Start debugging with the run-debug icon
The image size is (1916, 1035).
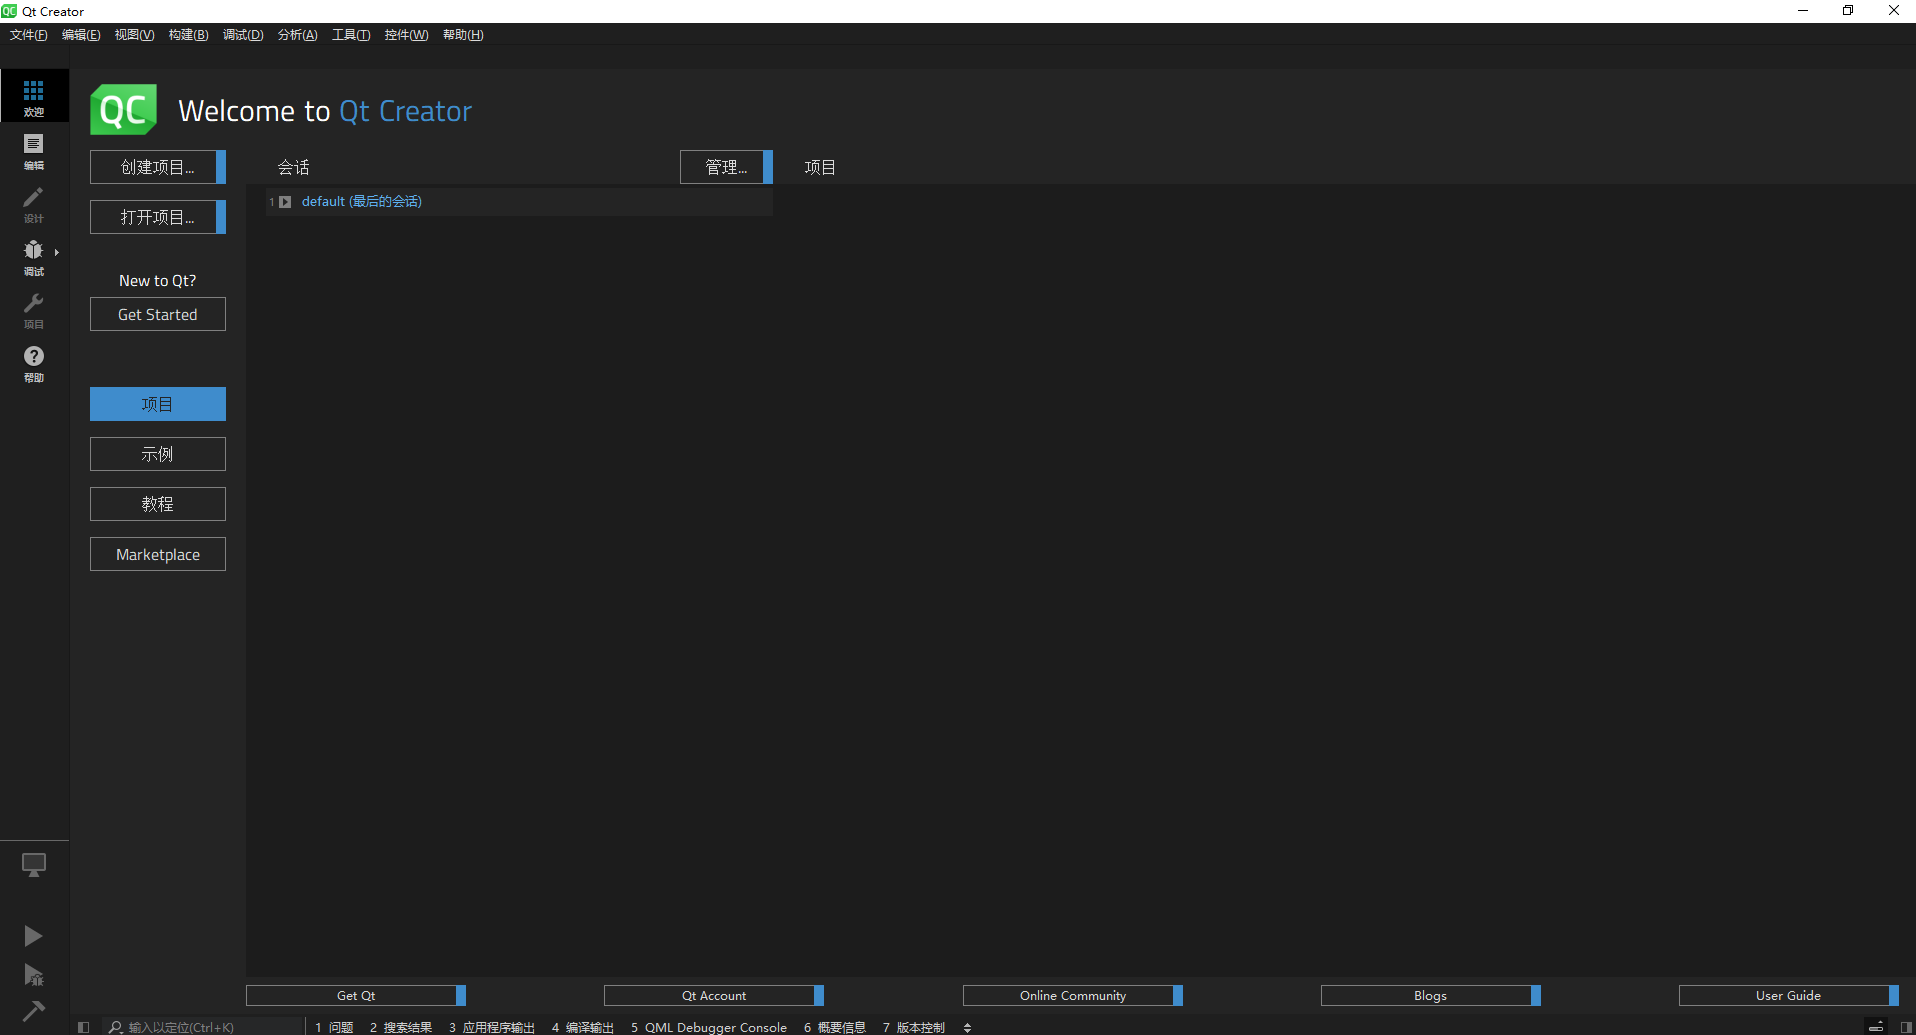[x=33, y=975]
